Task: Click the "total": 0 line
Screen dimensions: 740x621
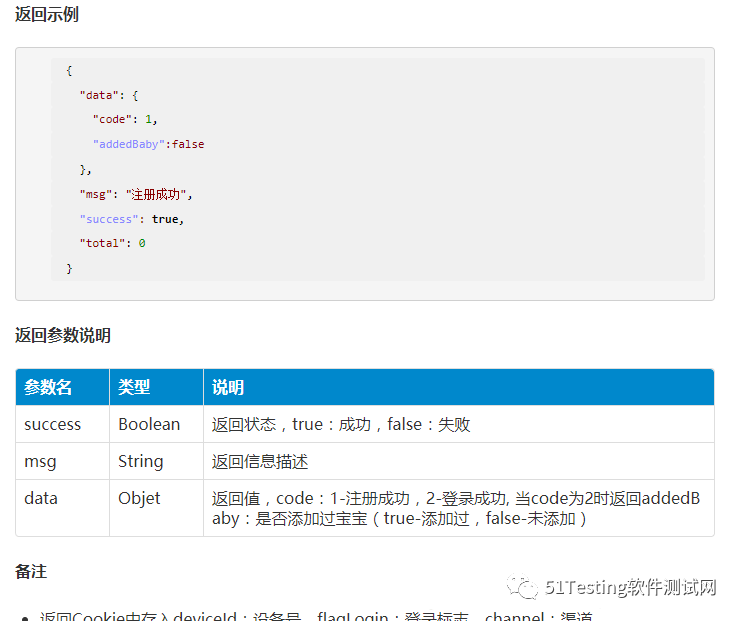Action: 112,243
